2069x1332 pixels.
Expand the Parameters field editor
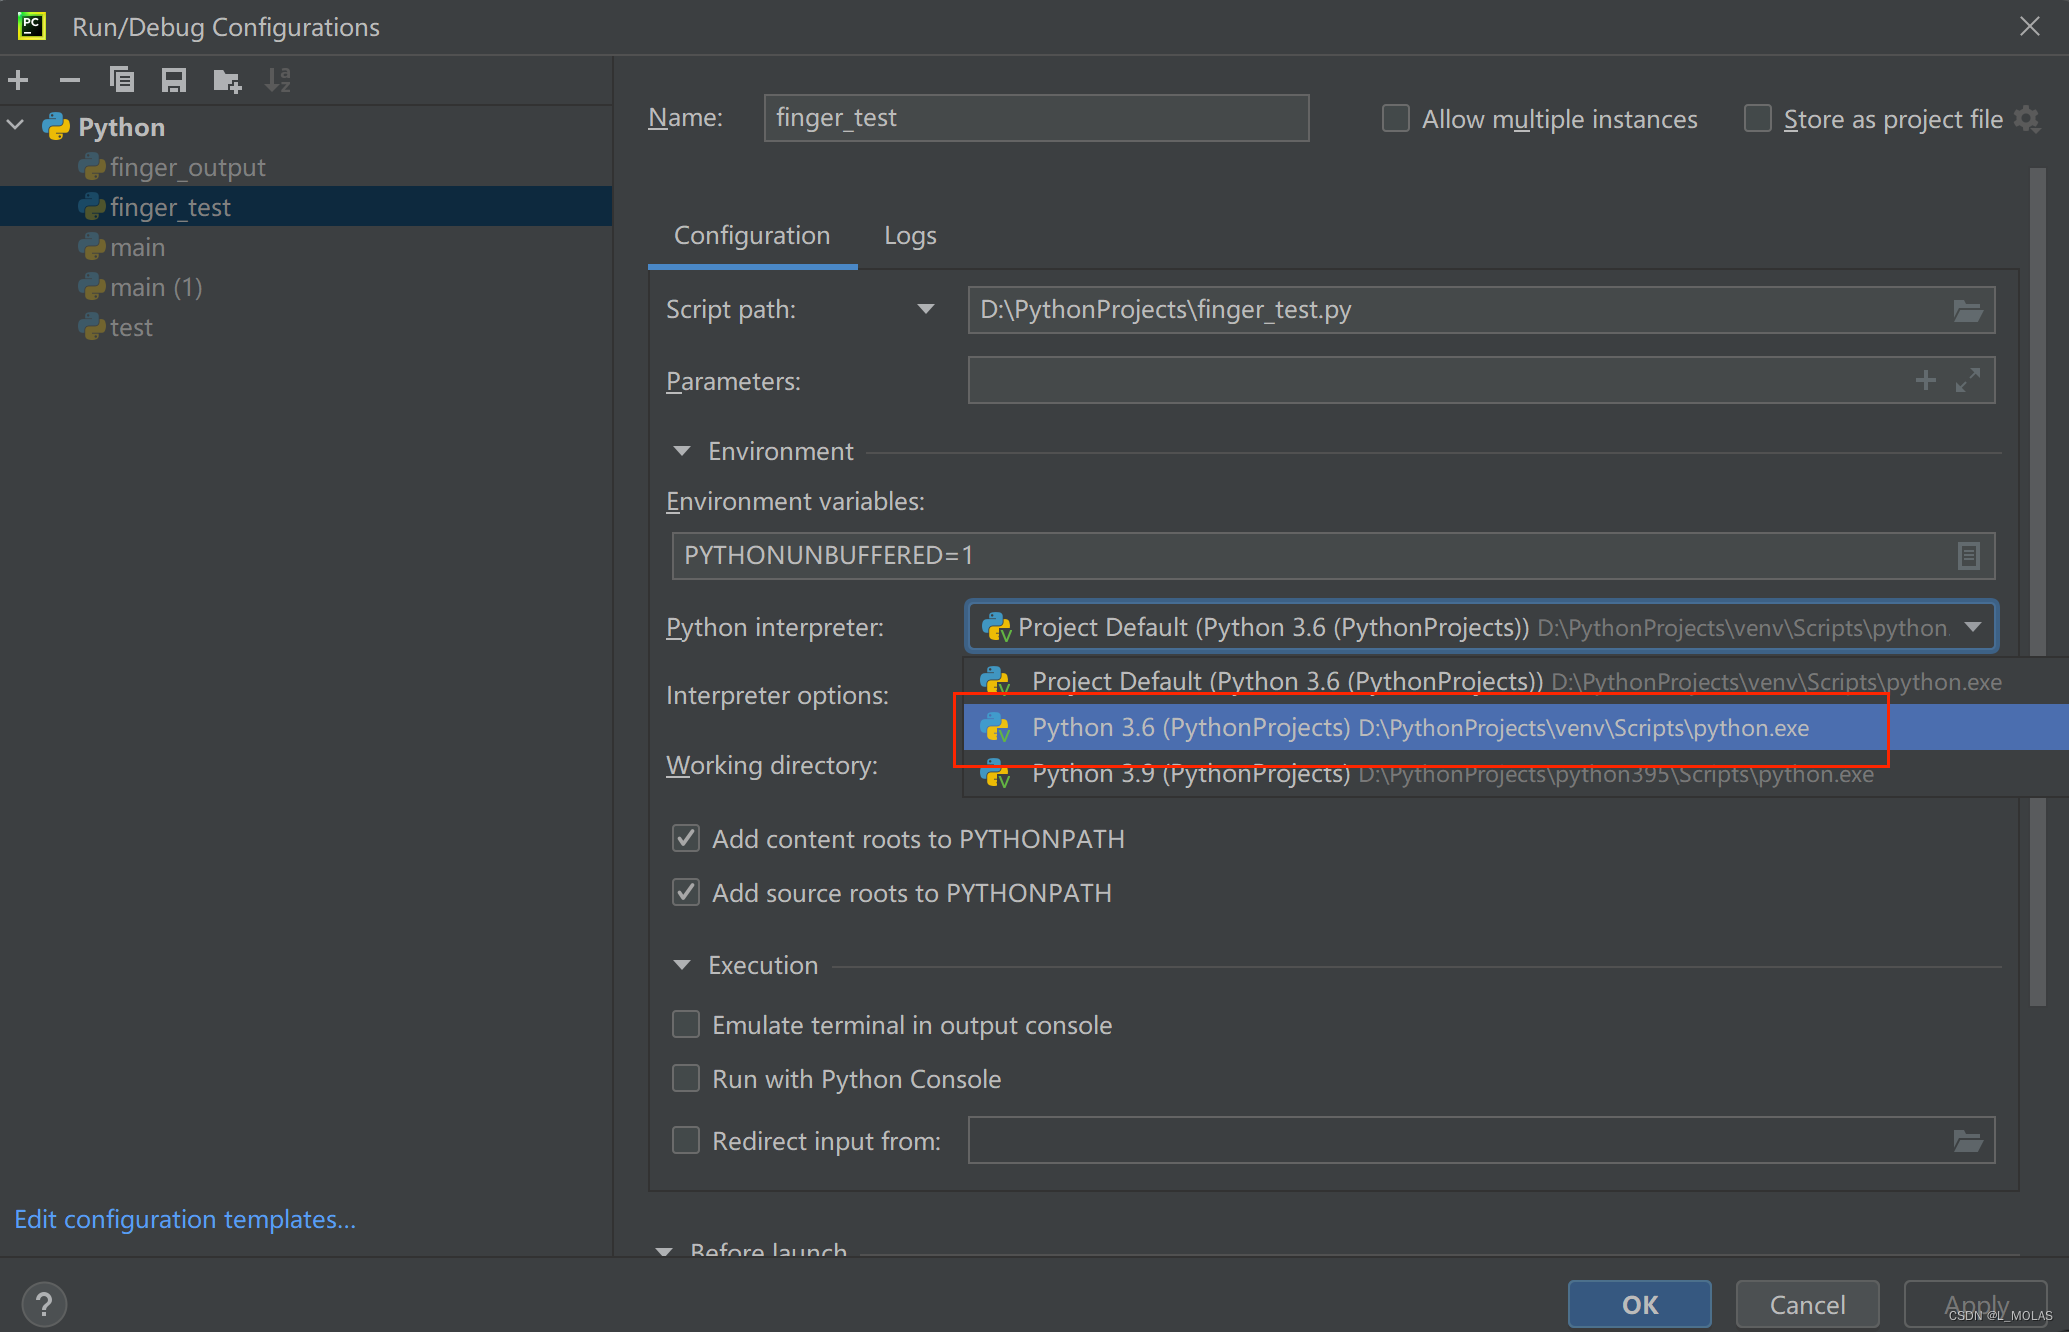[1967, 381]
